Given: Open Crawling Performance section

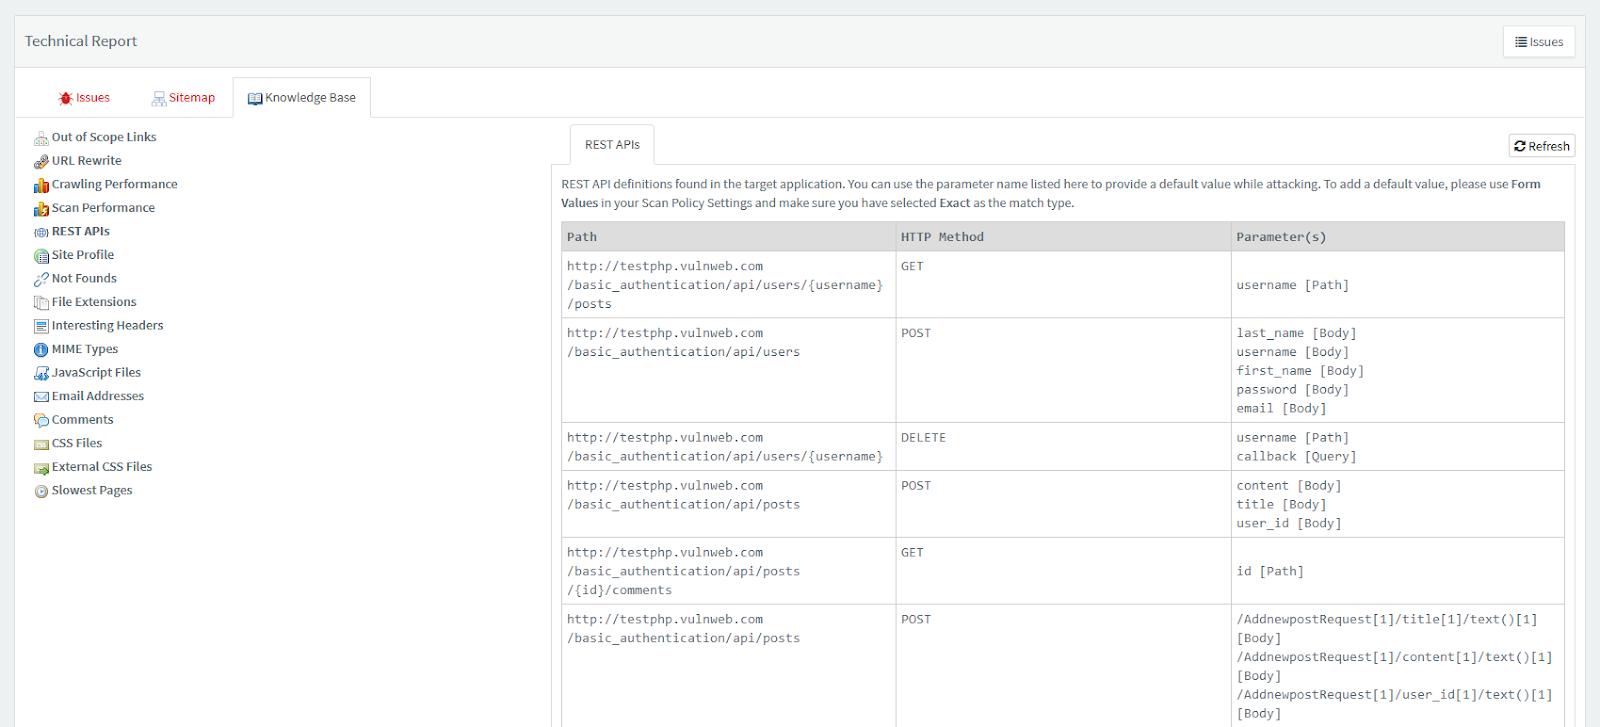Looking at the screenshot, I should 115,184.
